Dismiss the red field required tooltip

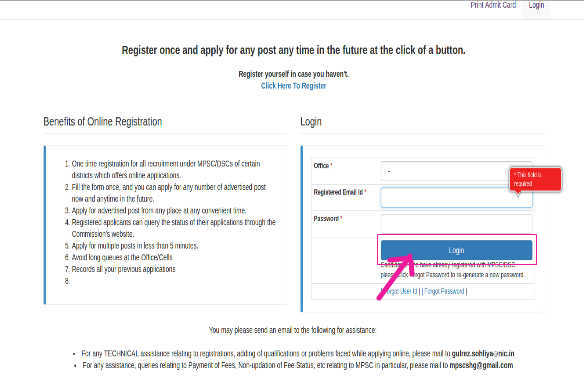point(535,179)
